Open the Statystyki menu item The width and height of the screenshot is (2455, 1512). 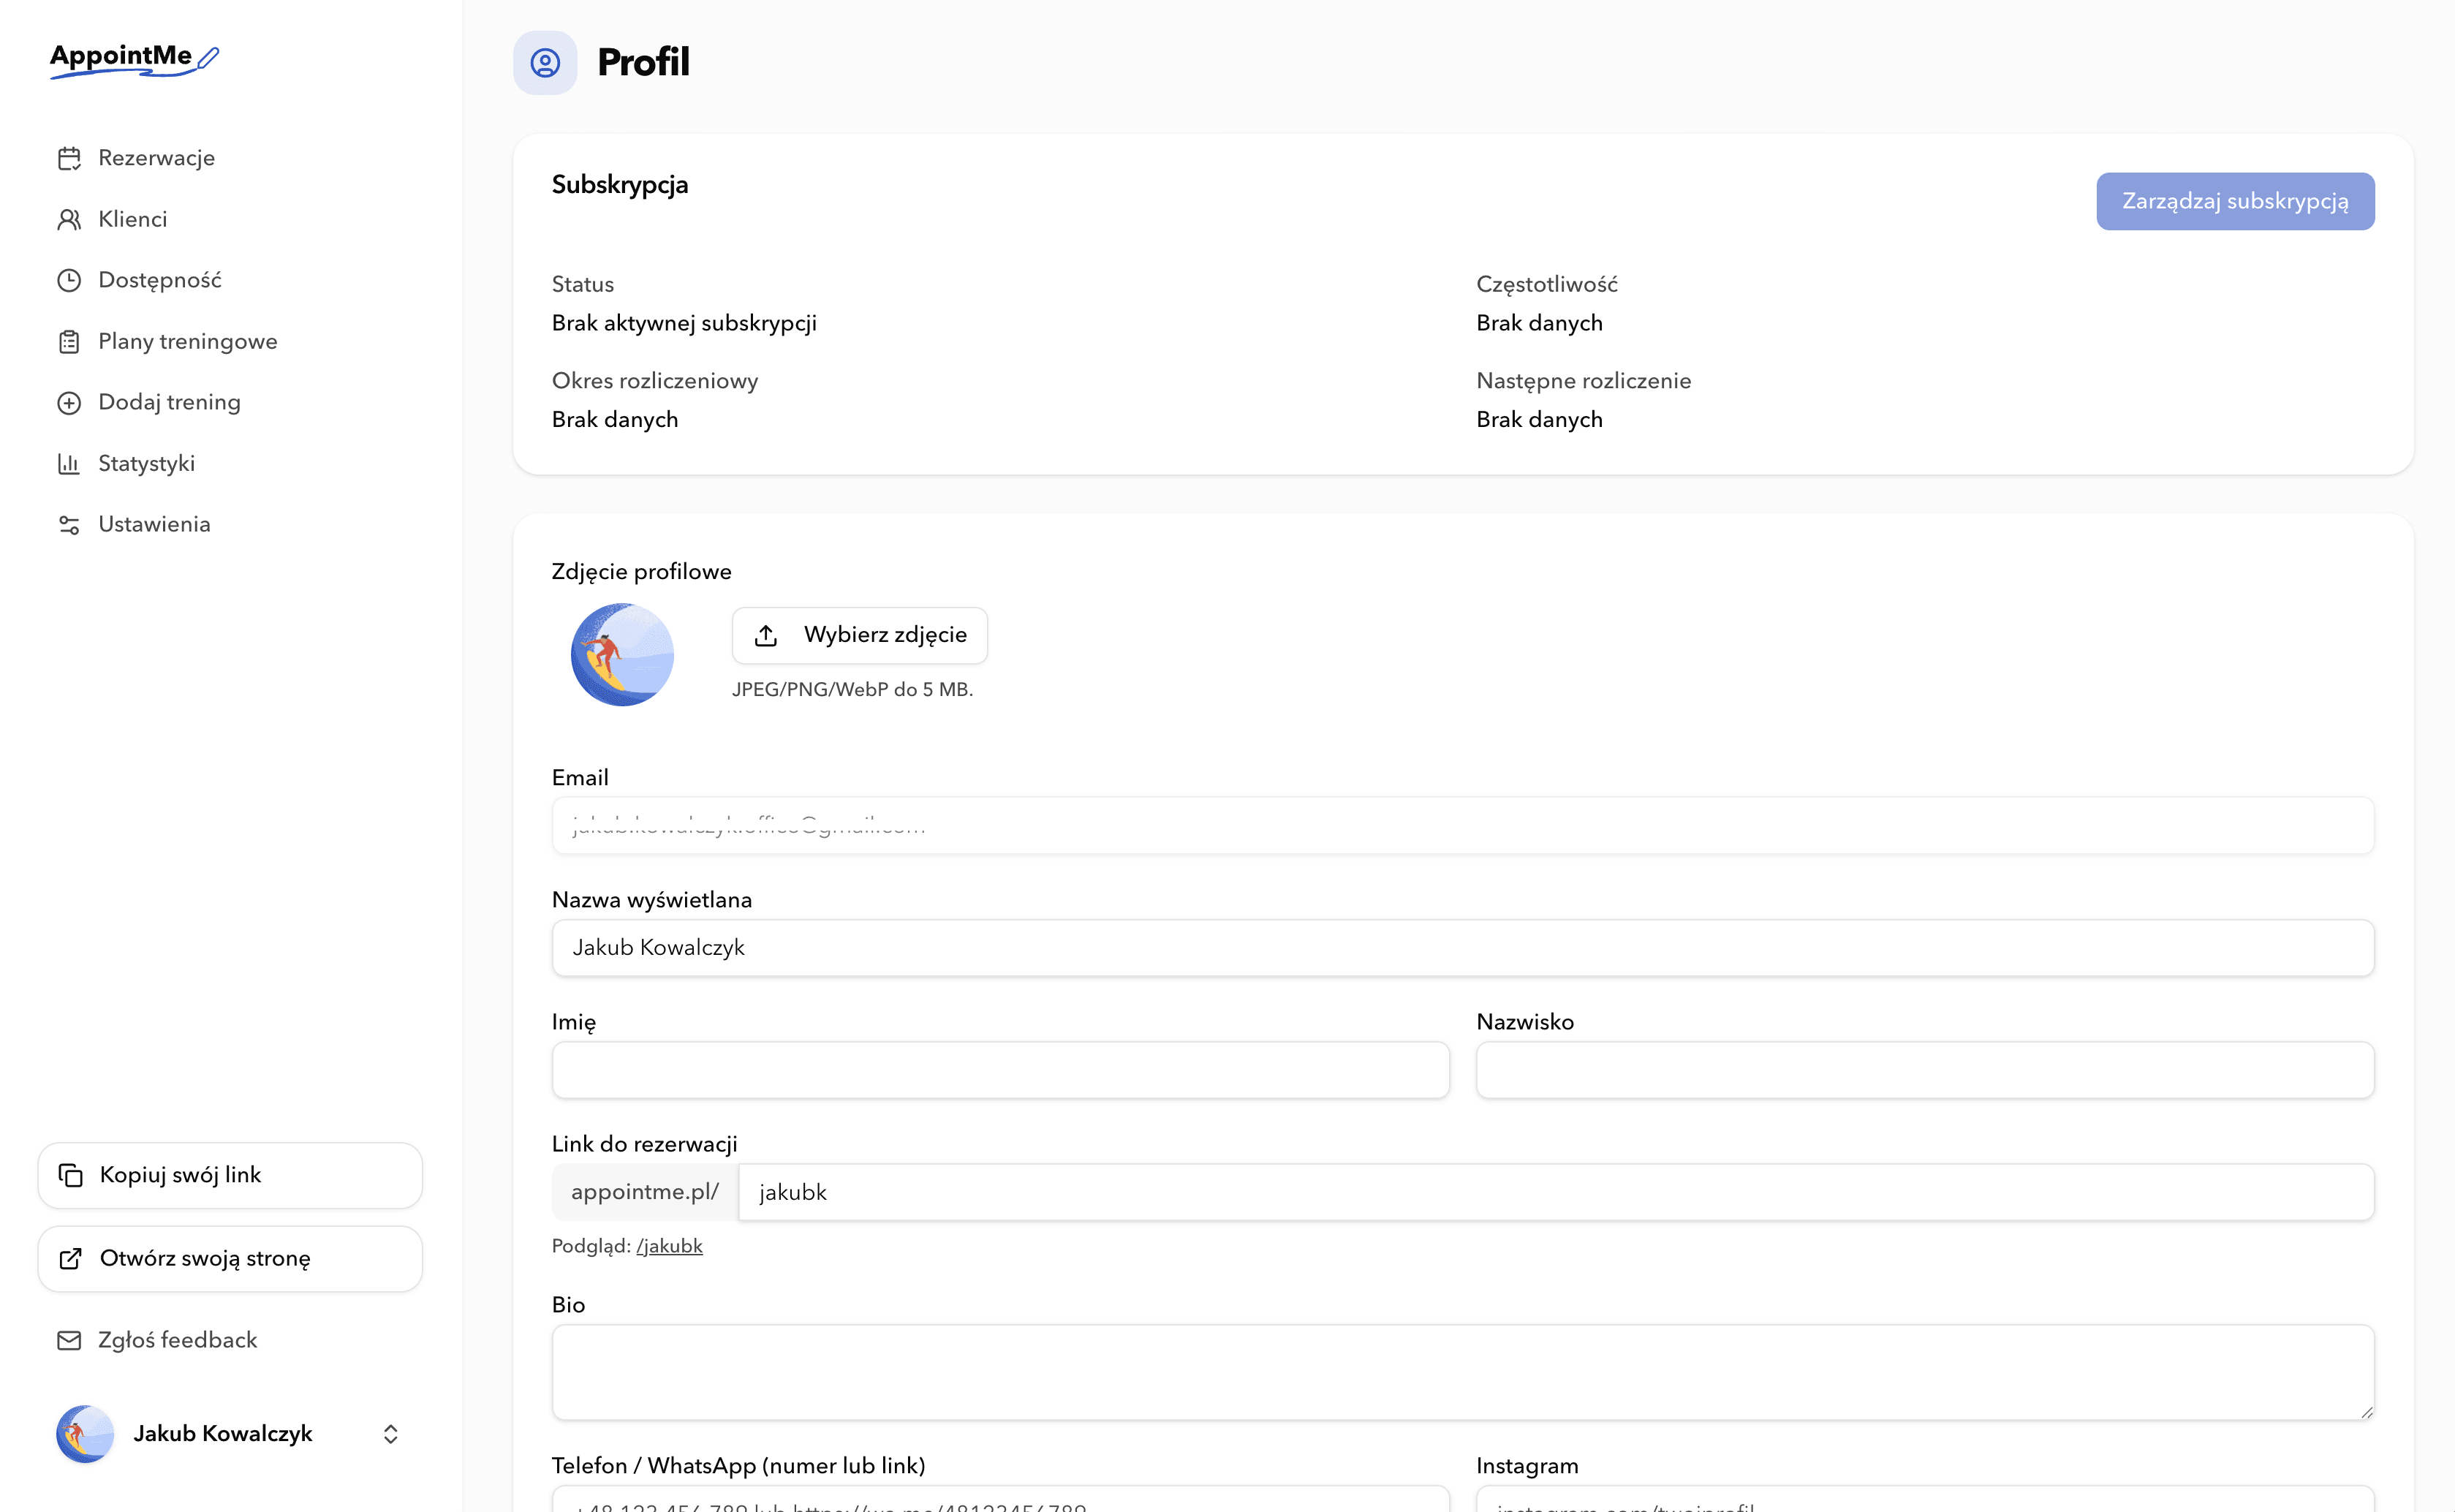(x=146, y=463)
